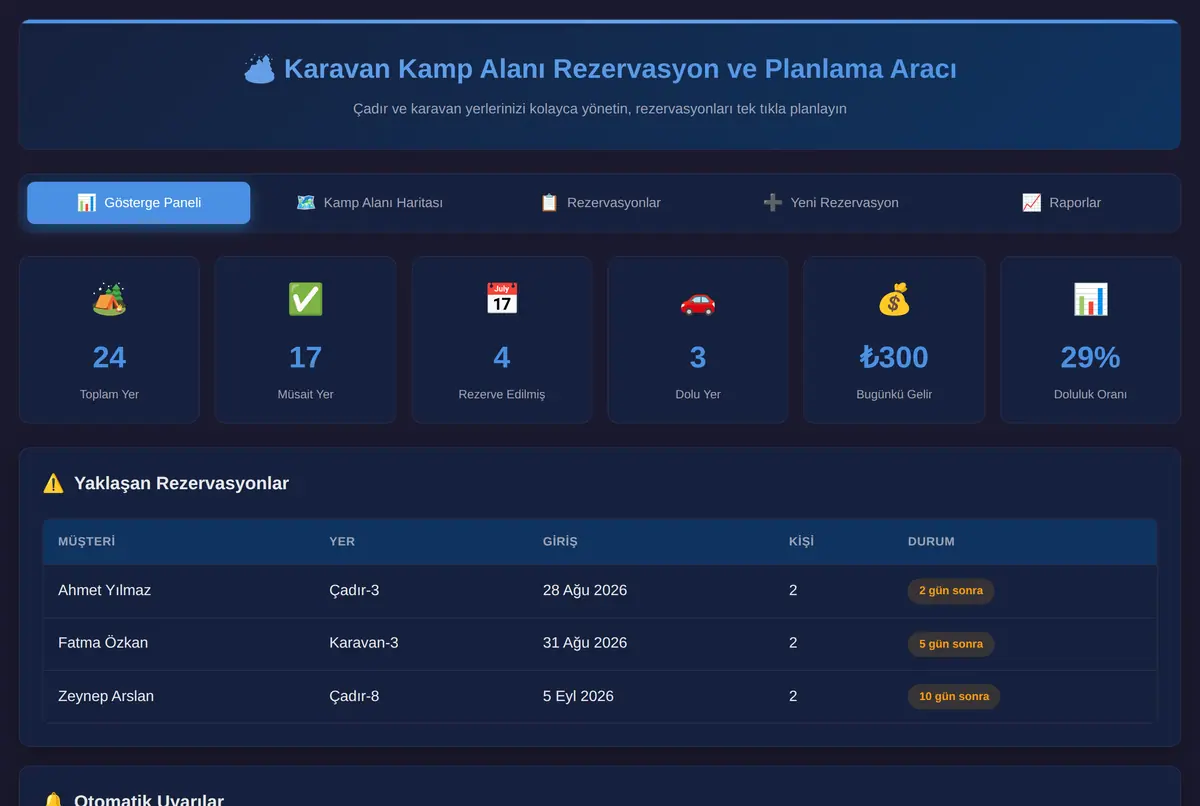Click the MÜŞTERİ column header
The width and height of the screenshot is (1200, 806).
coord(87,542)
